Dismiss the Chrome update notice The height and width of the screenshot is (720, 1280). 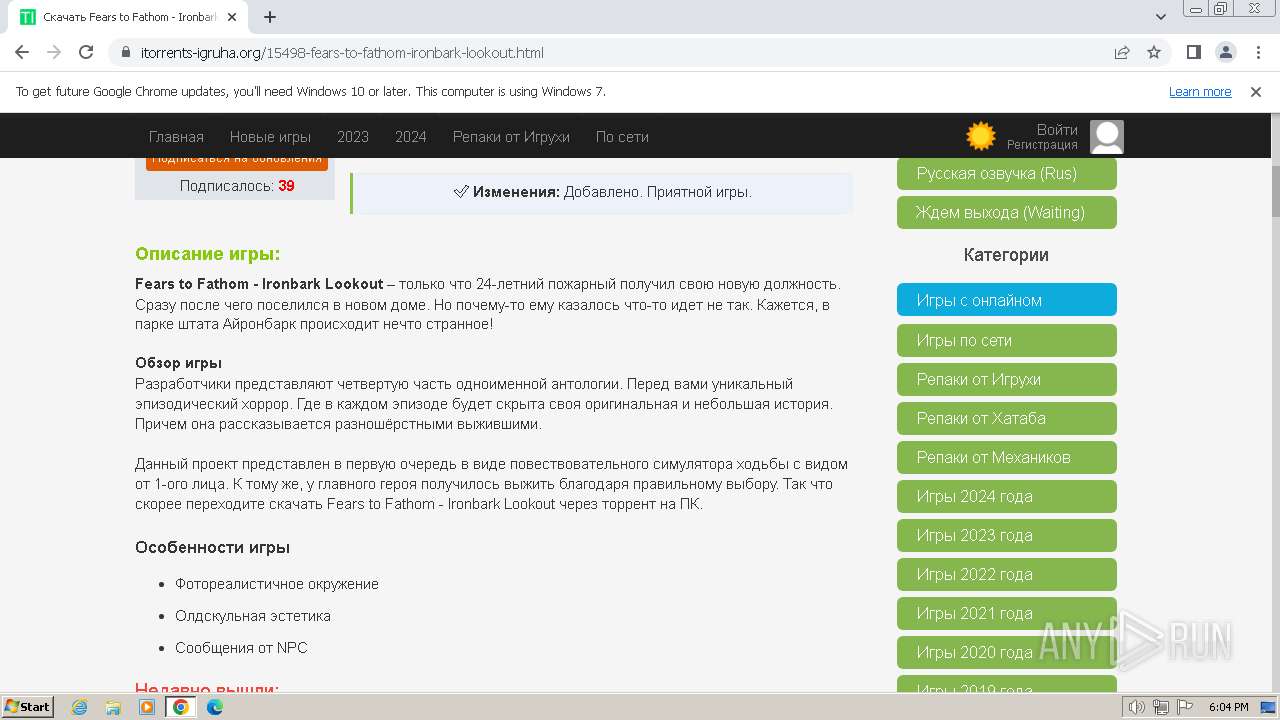click(1256, 91)
